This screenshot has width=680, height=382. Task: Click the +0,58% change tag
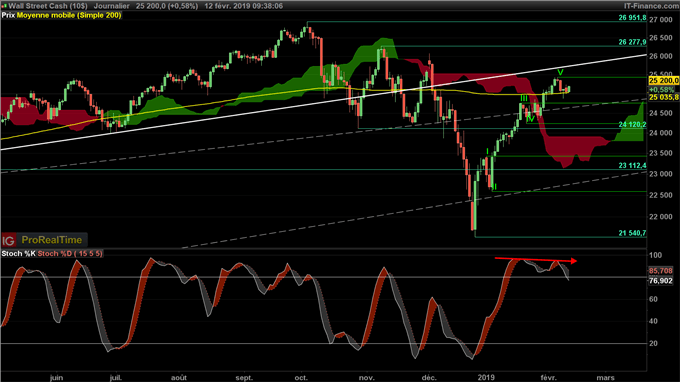pos(661,89)
